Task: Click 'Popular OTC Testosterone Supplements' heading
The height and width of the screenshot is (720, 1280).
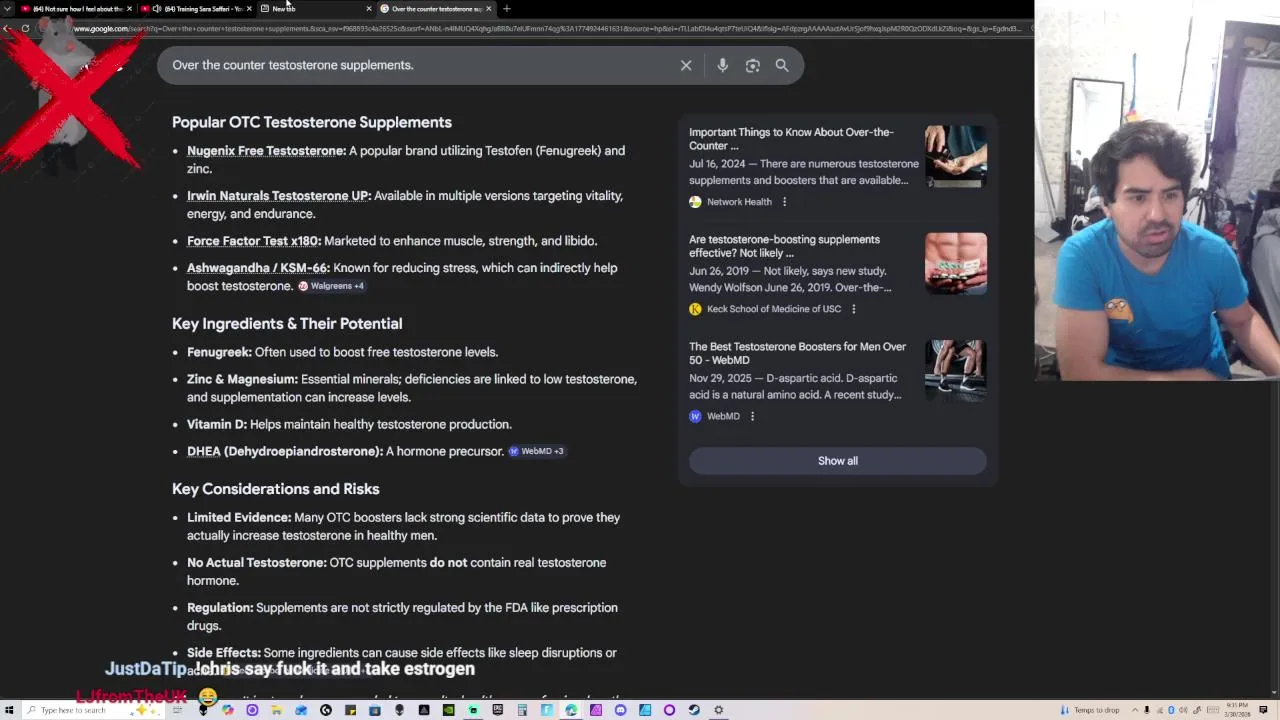Action: coord(312,122)
